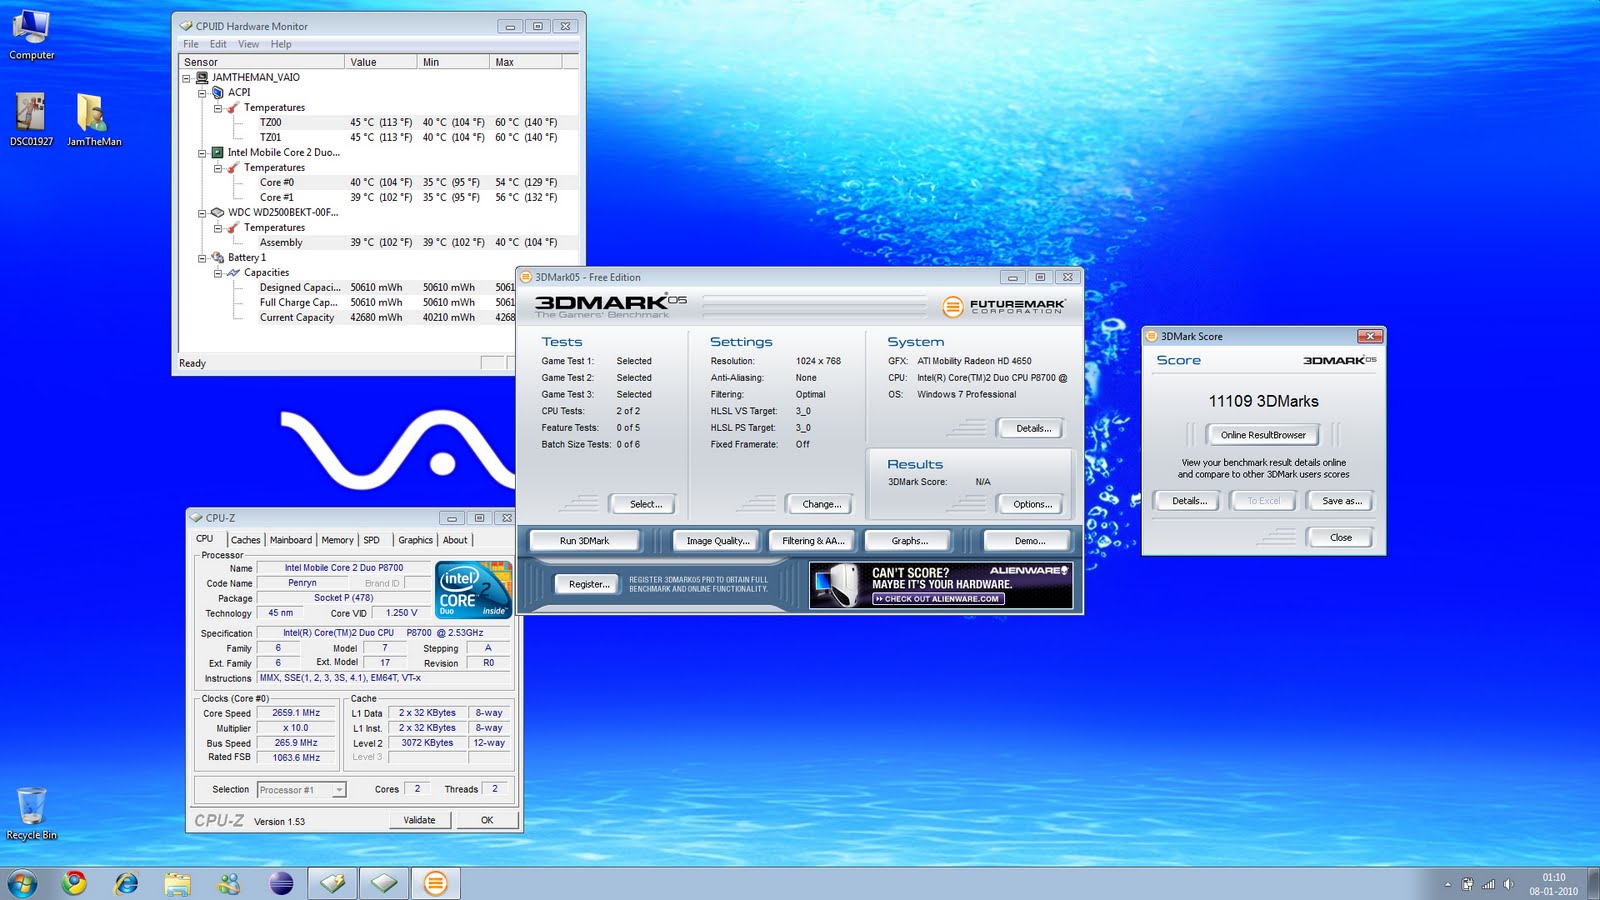The height and width of the screenshot is (900, 1600).
Task: Switch to the Memory tab in CPU-Z
Action: (x=337, y=540)
